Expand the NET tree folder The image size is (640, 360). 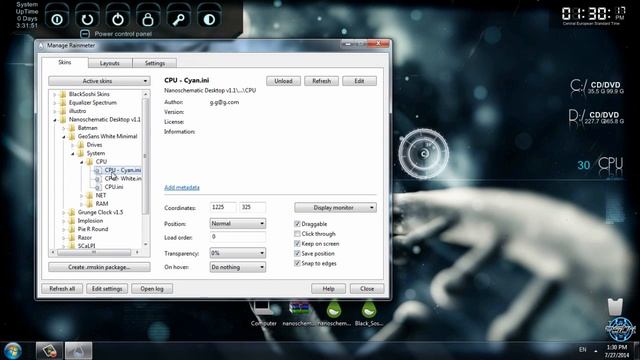pyautogui.click(x=82, y=196)
